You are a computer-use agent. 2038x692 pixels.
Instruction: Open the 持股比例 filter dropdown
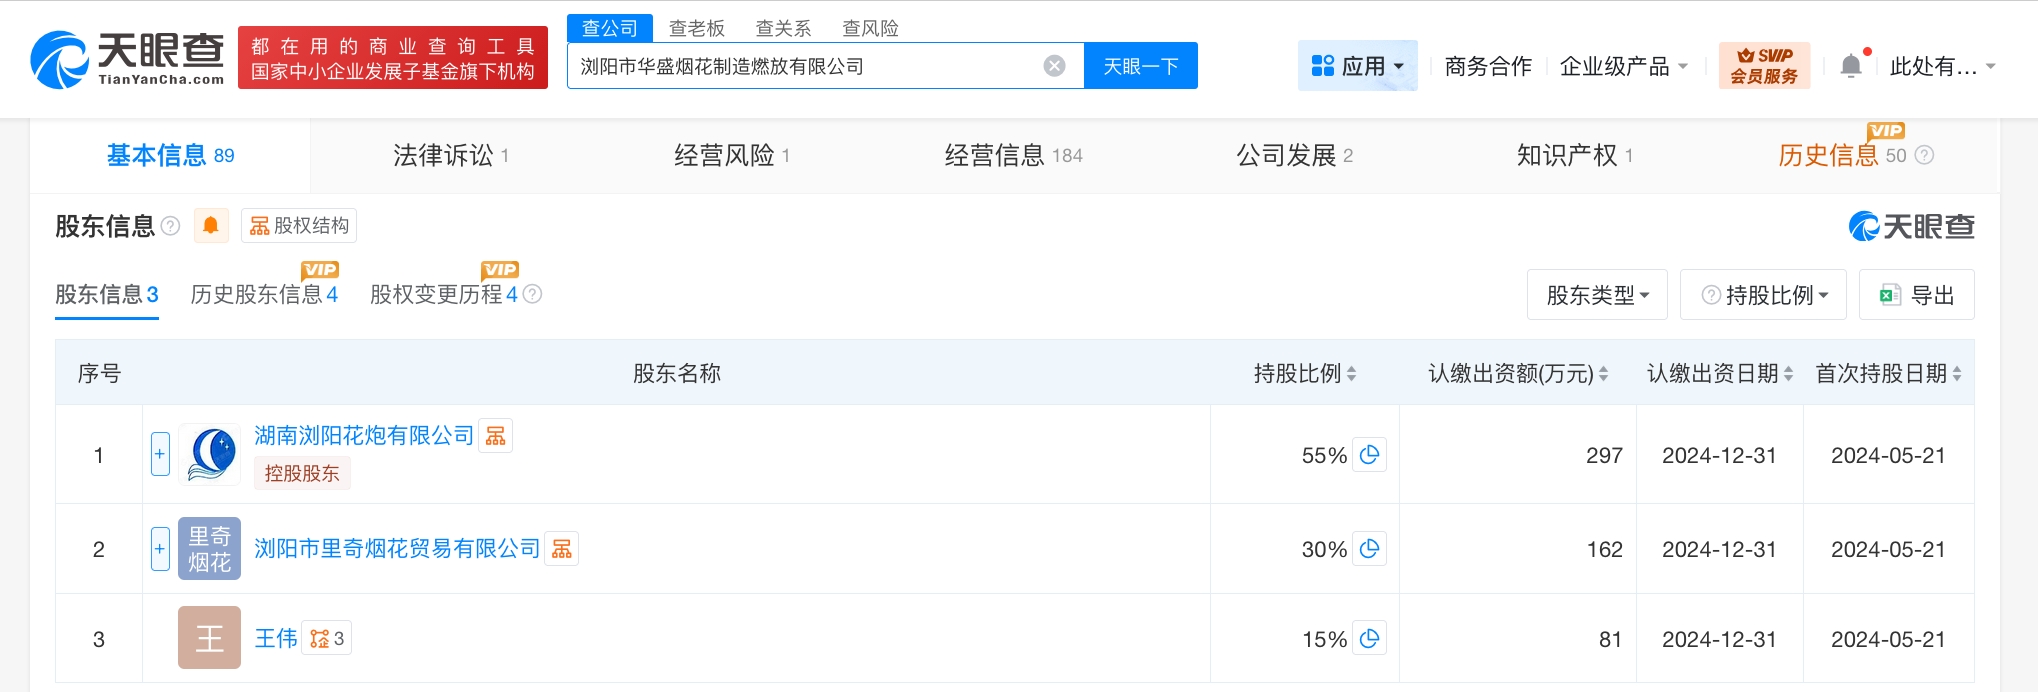point(1763,295)
